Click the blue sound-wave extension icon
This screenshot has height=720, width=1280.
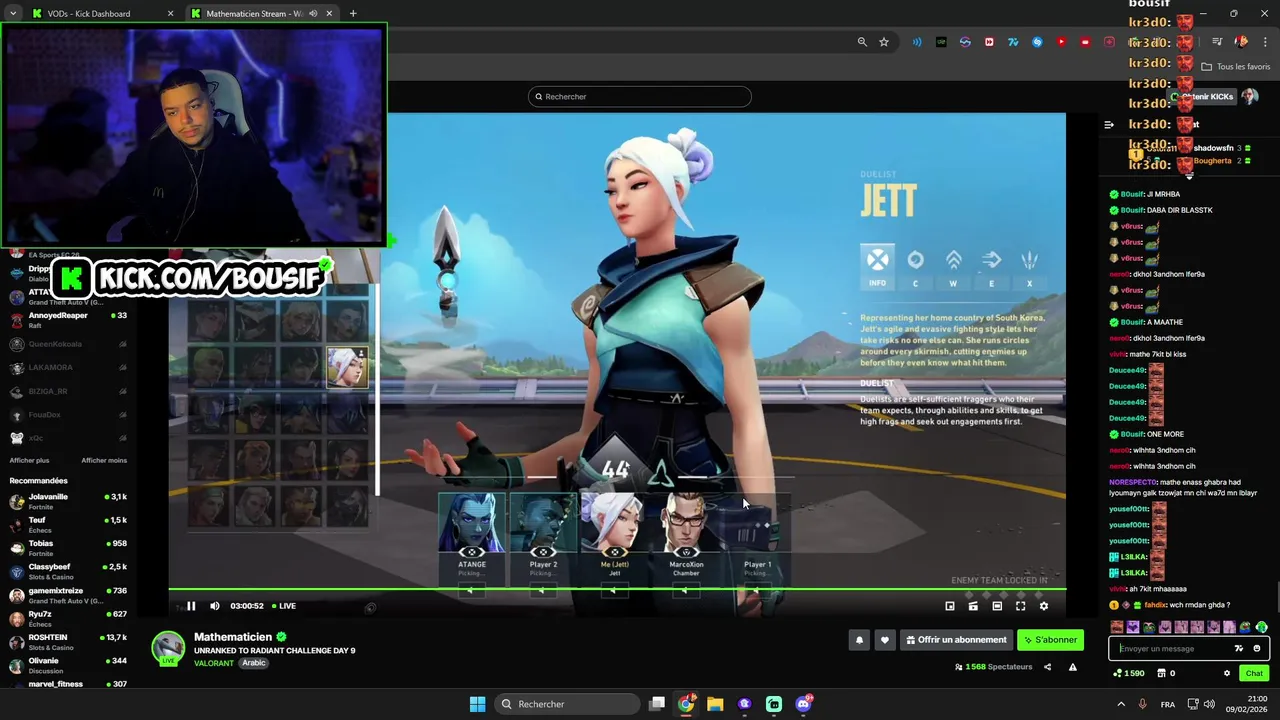click(x=917, y=42)
